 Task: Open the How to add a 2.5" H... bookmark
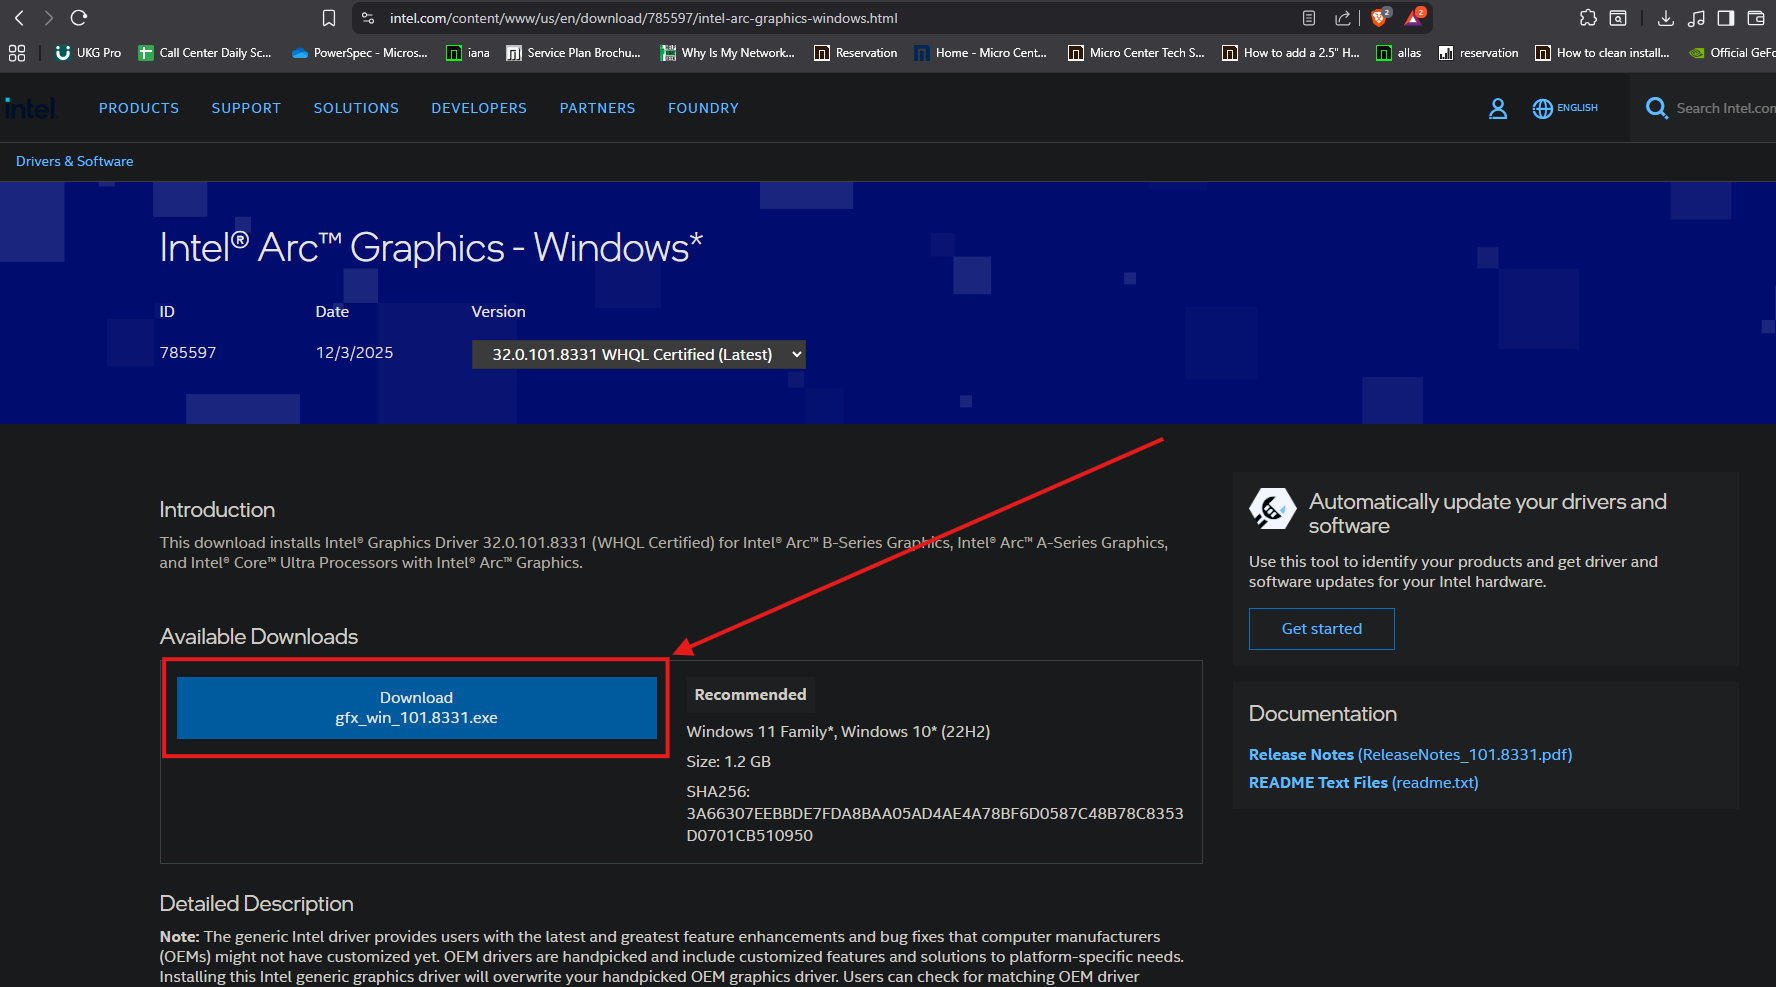tap(1291, 53)
